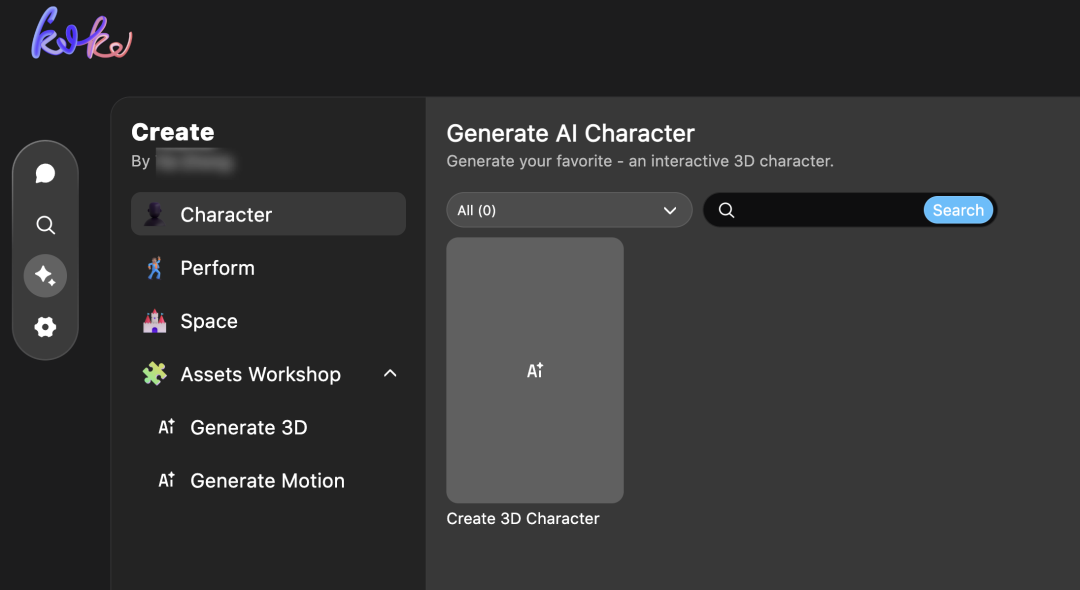Click the Character avatar icon

[x=154, y=214]
